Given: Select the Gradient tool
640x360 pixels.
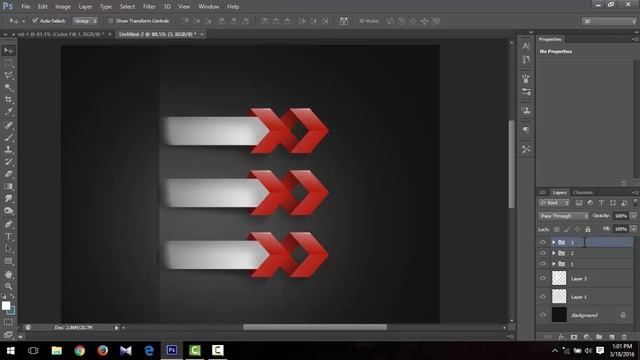Looking at the screenshot, I should tap(8, 187).
